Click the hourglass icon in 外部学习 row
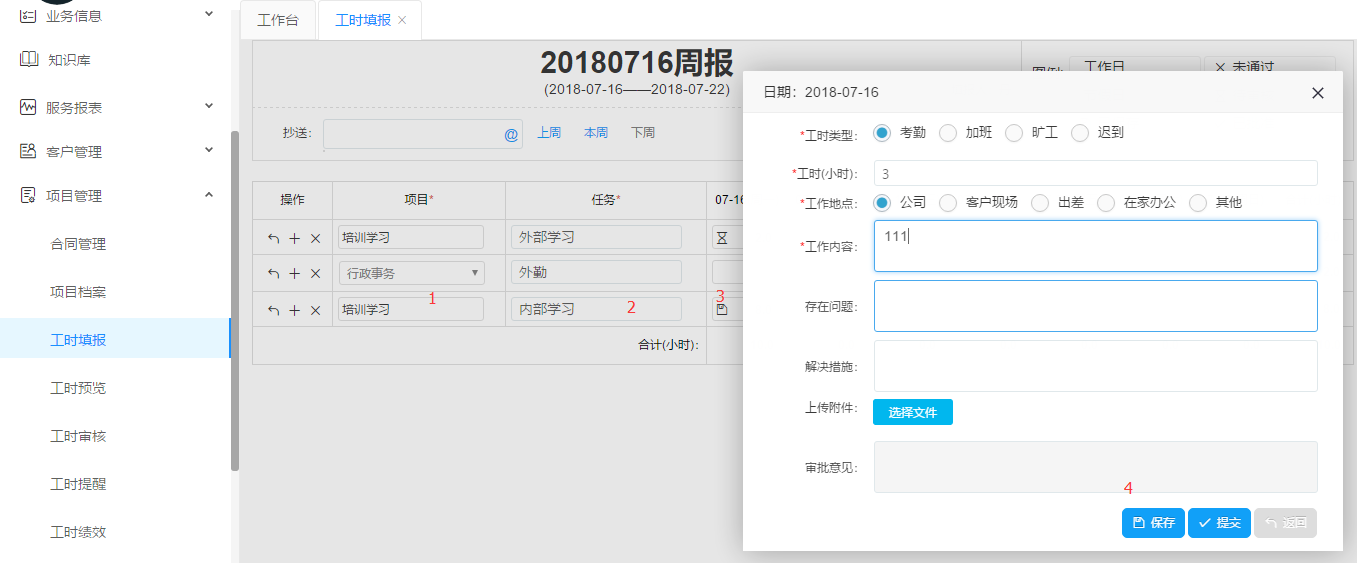 tap(722, 238)
